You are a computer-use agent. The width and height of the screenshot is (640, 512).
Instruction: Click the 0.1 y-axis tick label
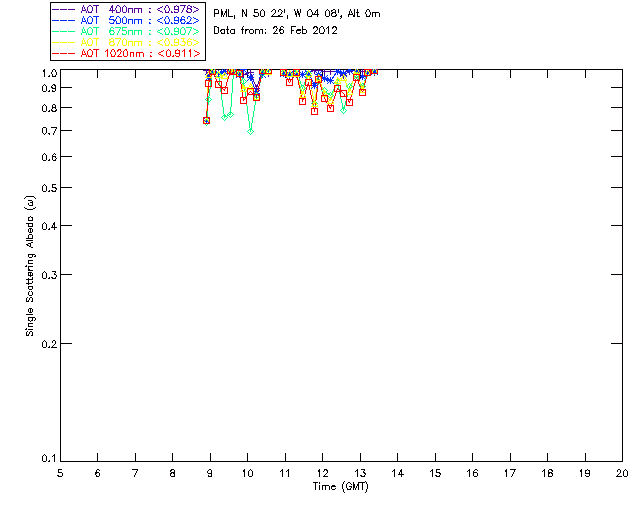(x=49, y=459)
